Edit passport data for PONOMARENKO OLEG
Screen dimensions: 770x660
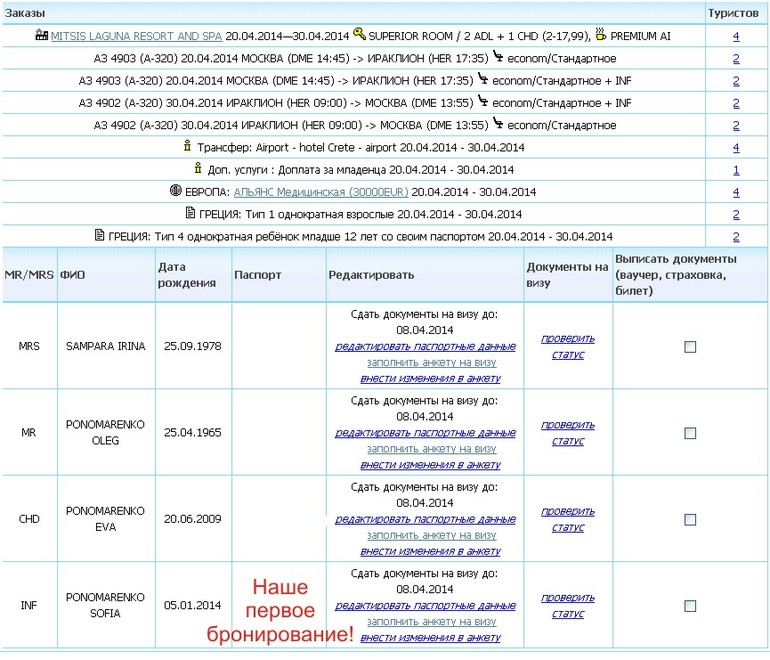425,433
